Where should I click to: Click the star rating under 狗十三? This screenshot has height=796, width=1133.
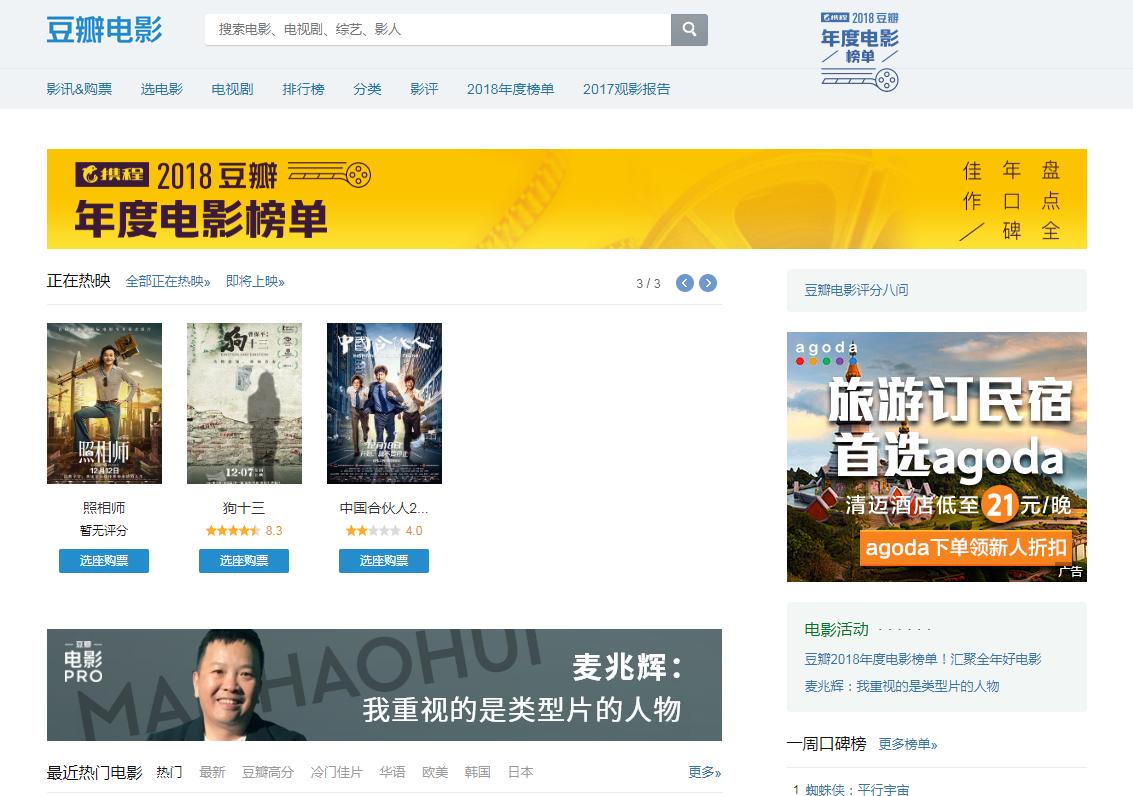(x=231, y=531)
